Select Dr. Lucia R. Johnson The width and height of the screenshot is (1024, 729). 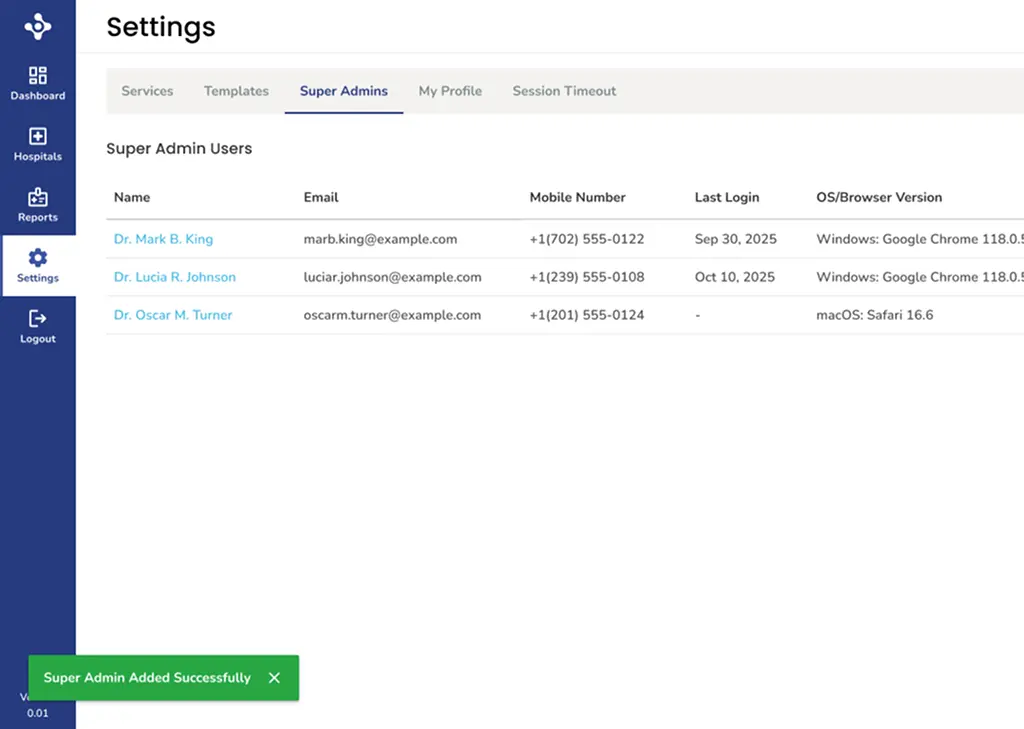[174, 277]
